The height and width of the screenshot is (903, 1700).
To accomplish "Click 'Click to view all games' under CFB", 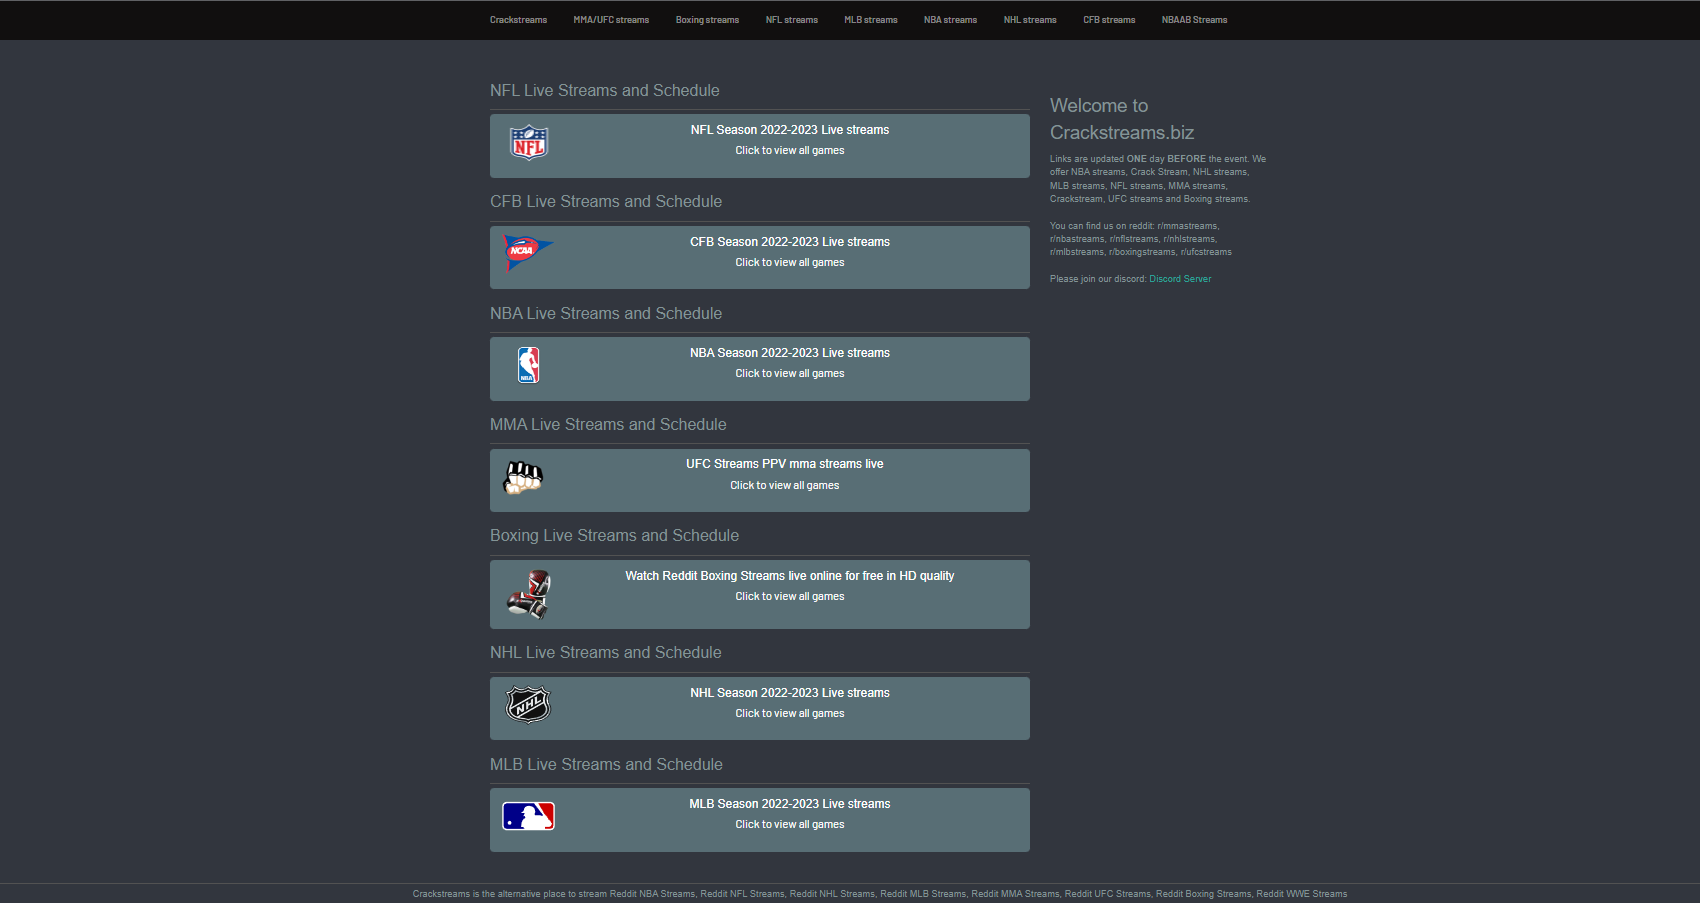I will point(790,263).
